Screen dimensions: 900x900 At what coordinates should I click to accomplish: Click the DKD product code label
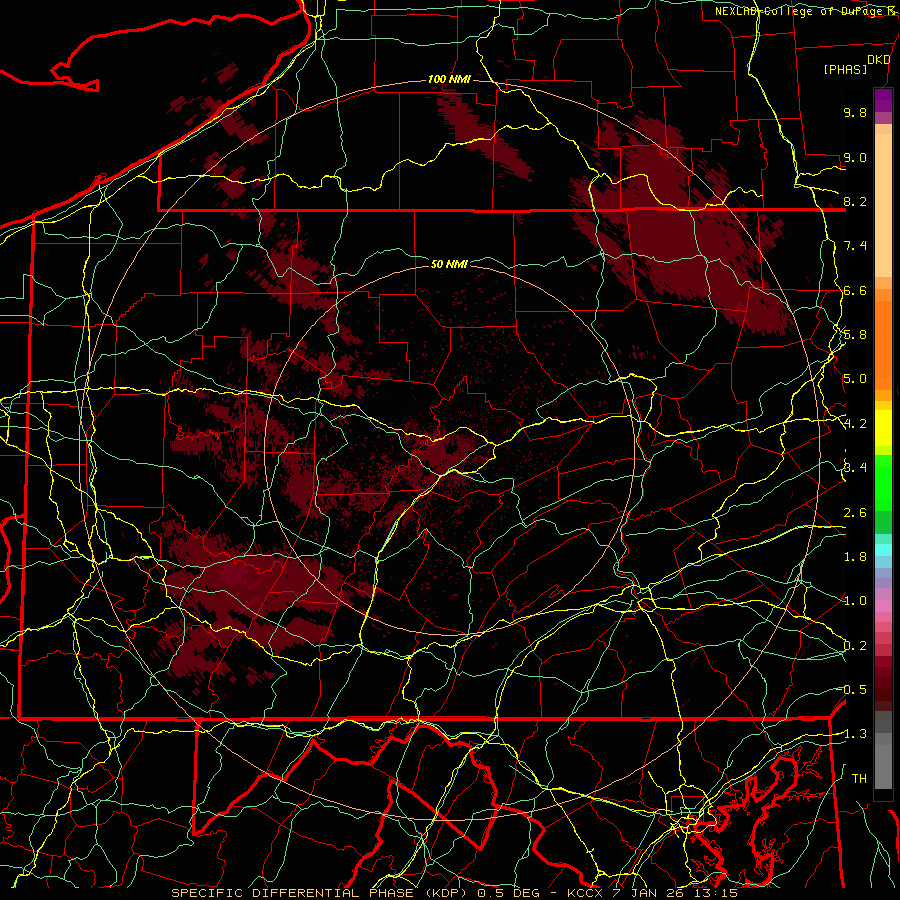878,60
